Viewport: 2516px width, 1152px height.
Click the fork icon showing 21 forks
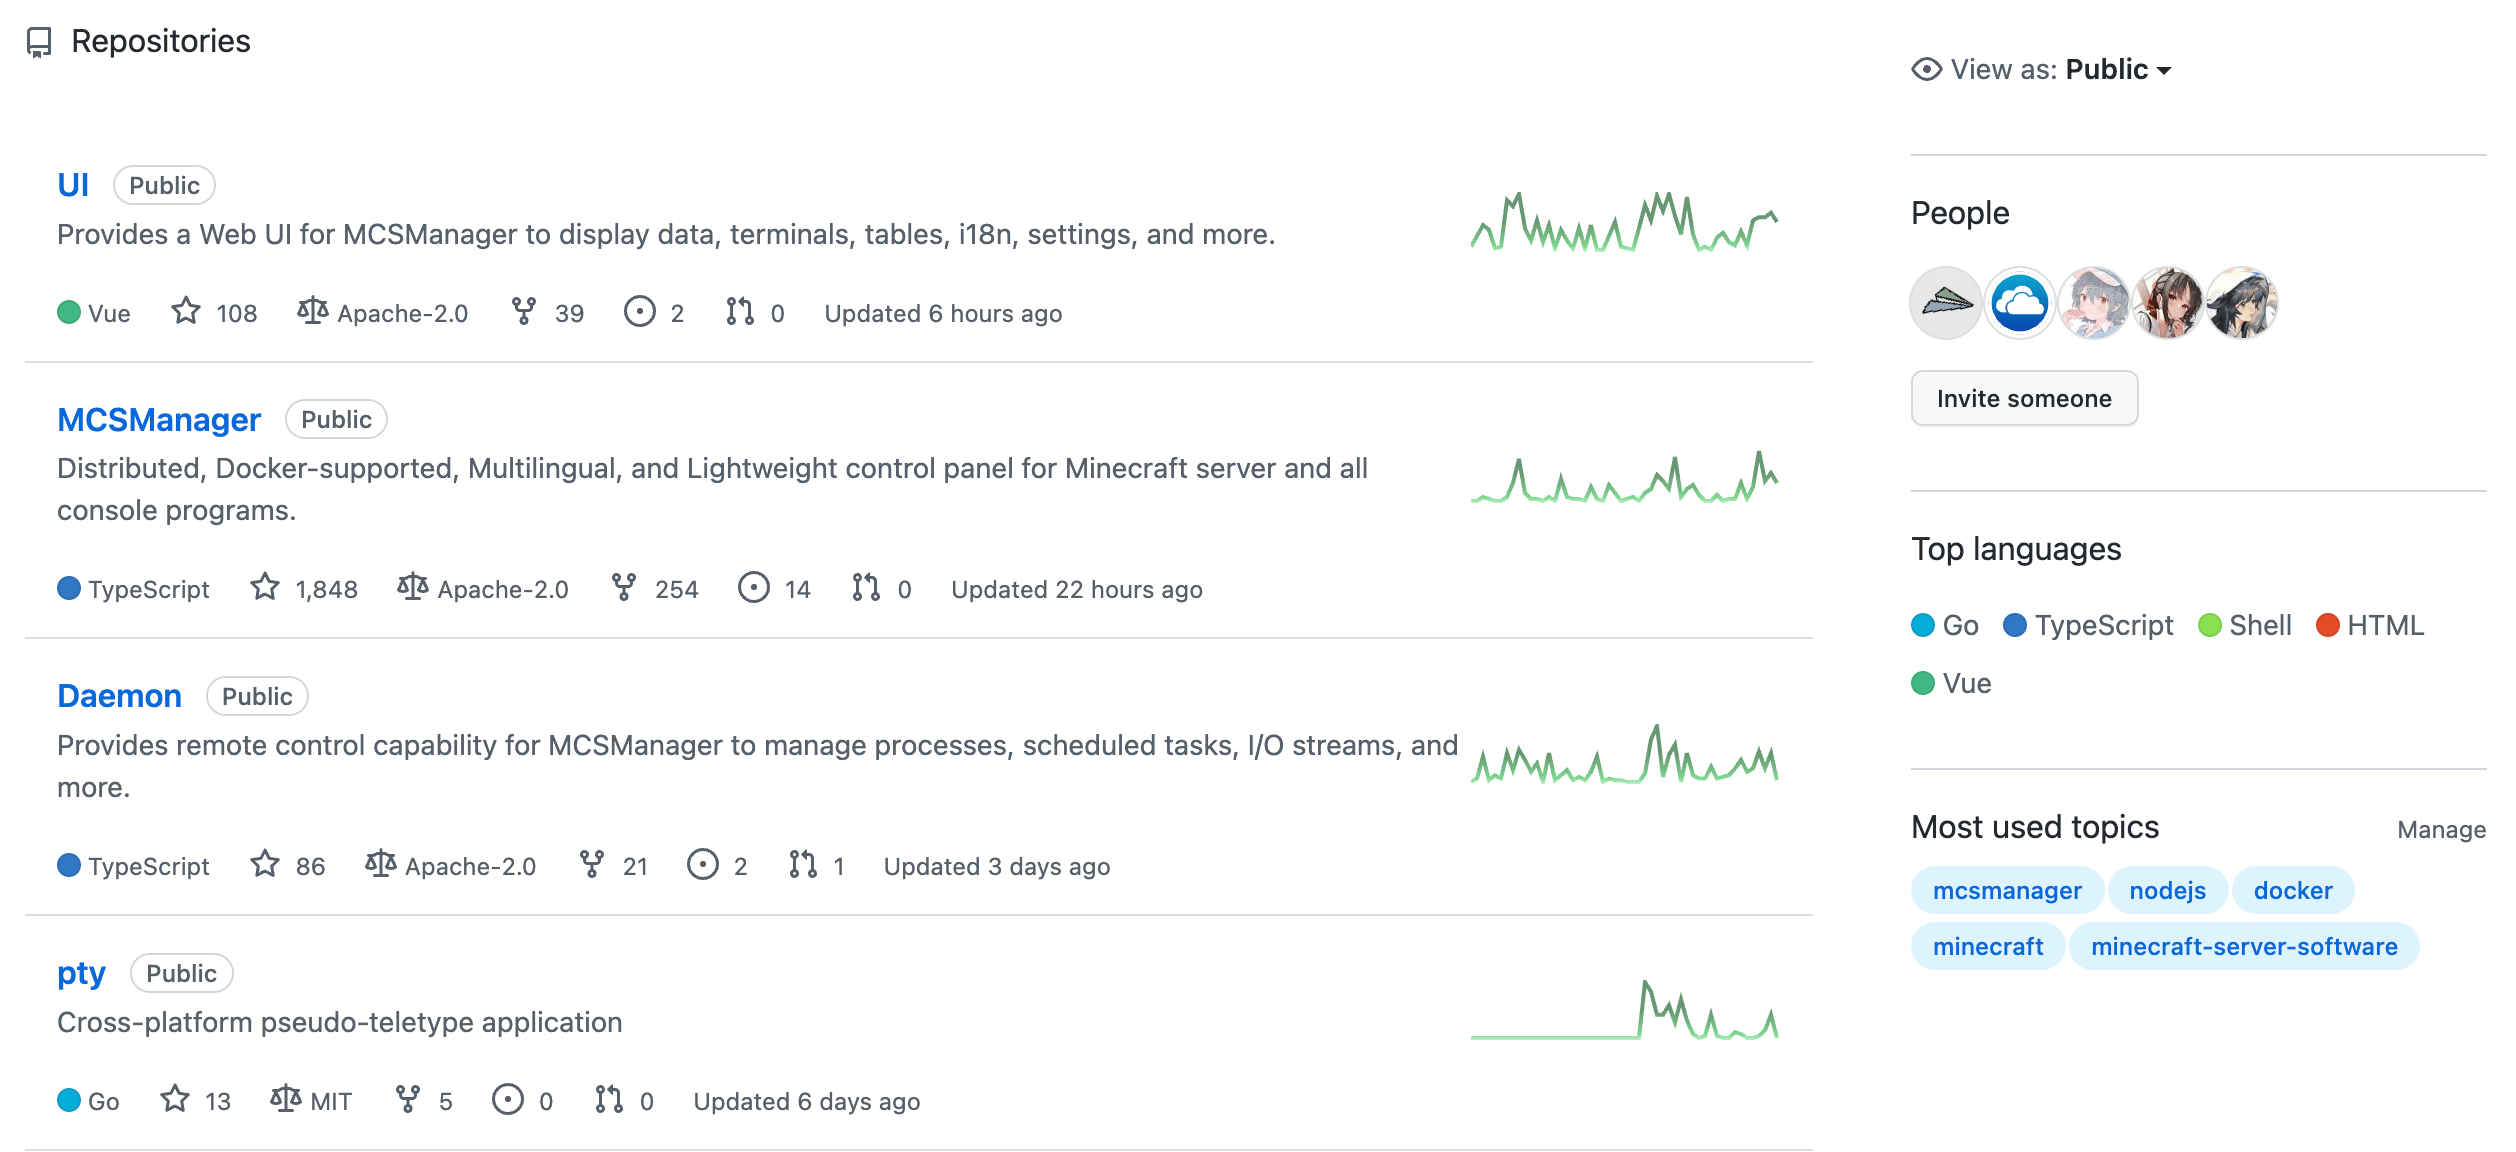[x=592, y=865]
